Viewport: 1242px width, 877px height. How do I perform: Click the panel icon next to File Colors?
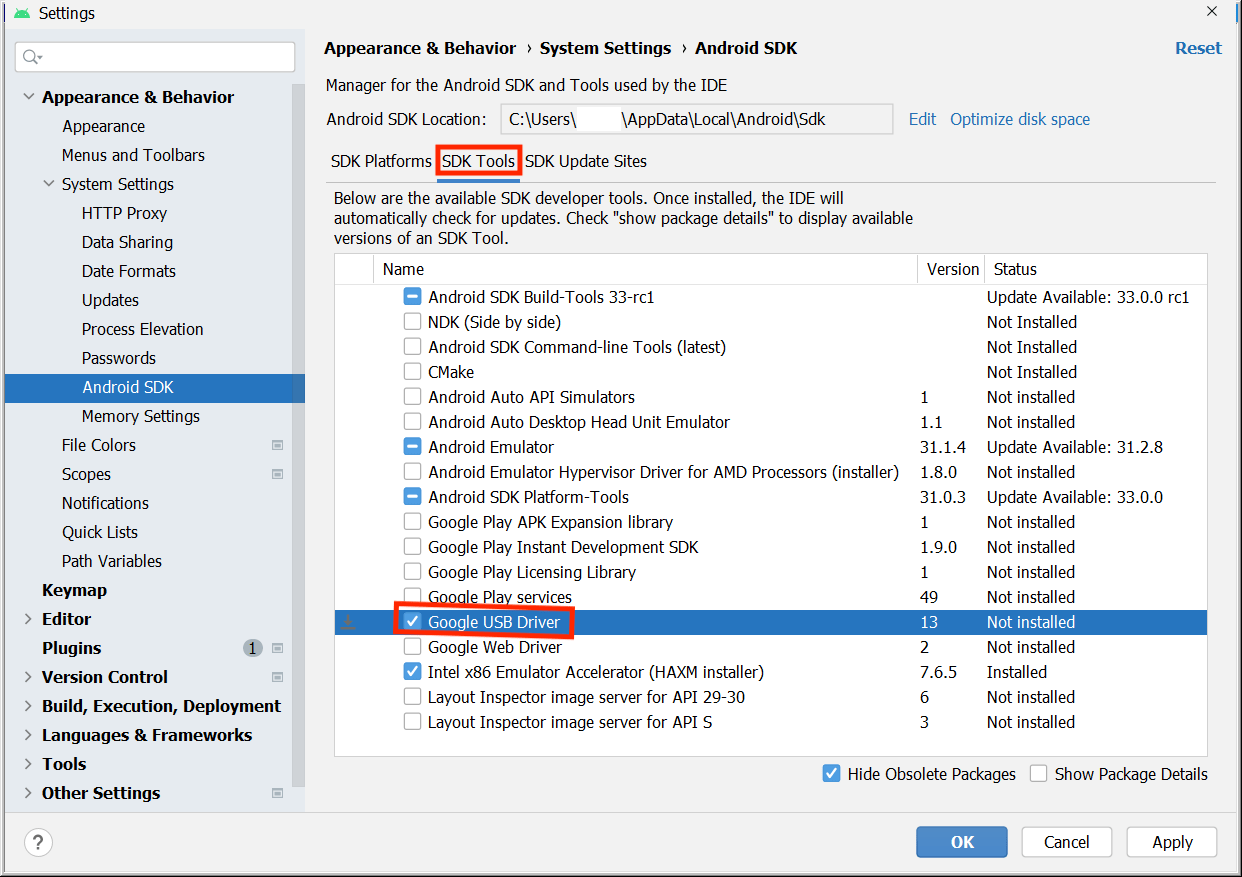pos(277,444)
